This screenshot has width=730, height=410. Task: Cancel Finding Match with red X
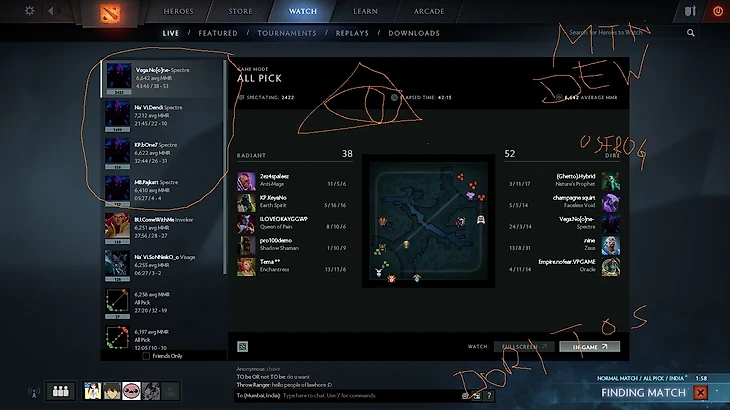point(700,392)
